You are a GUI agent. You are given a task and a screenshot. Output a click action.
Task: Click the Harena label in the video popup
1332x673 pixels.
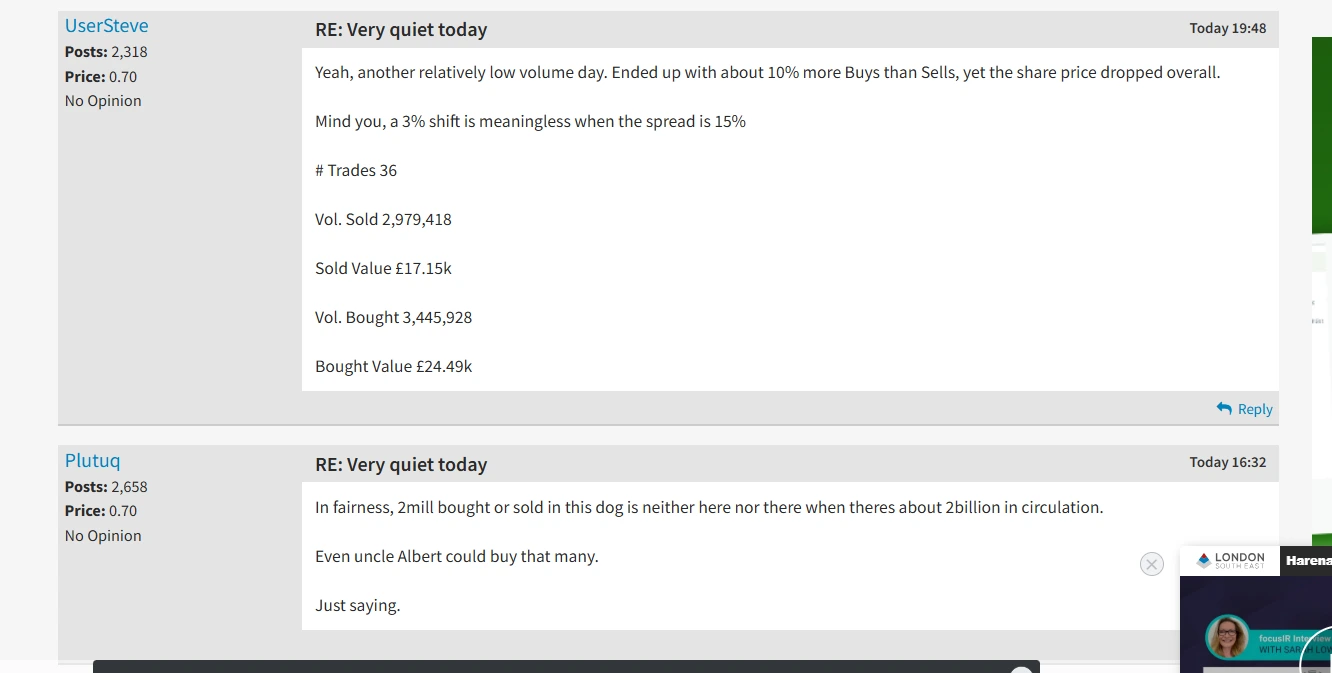click(x=1308, y=561)
